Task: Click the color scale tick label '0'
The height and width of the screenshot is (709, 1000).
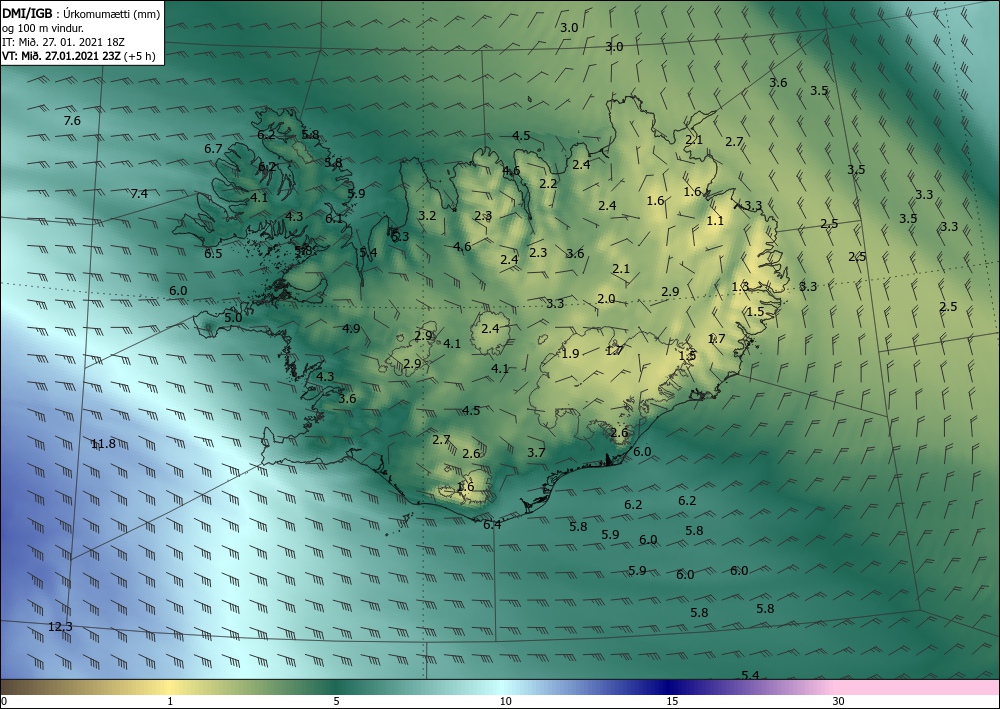Action: 4,701
